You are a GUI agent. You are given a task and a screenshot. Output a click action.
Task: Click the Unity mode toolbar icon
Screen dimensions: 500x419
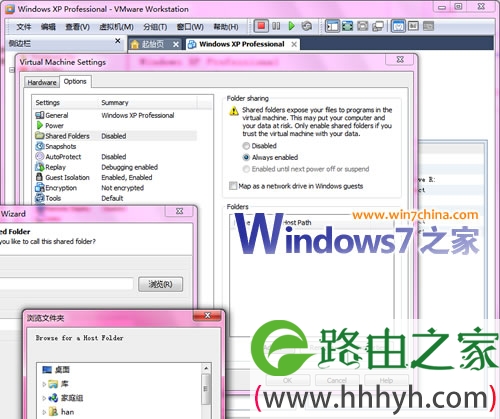(378, 26)
